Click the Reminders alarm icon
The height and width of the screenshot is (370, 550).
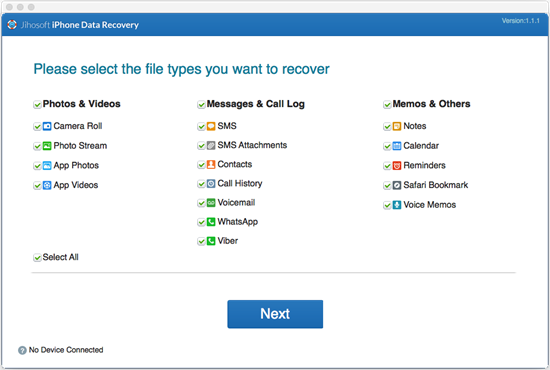(x=397, y=166)
